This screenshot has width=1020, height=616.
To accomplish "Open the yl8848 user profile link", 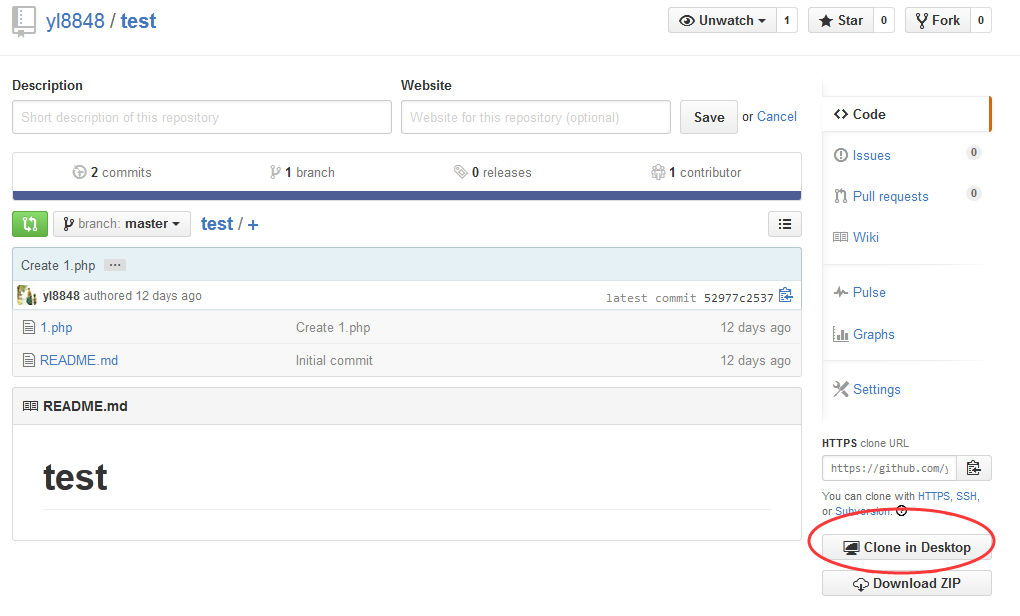I will (75, 21).
